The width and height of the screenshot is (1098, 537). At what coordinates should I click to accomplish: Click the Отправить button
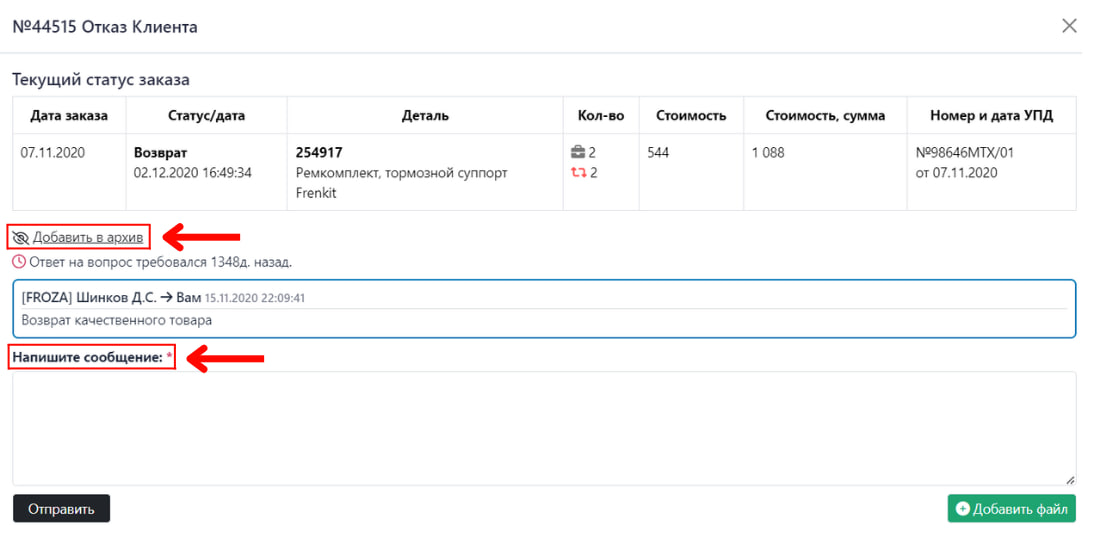62,509
